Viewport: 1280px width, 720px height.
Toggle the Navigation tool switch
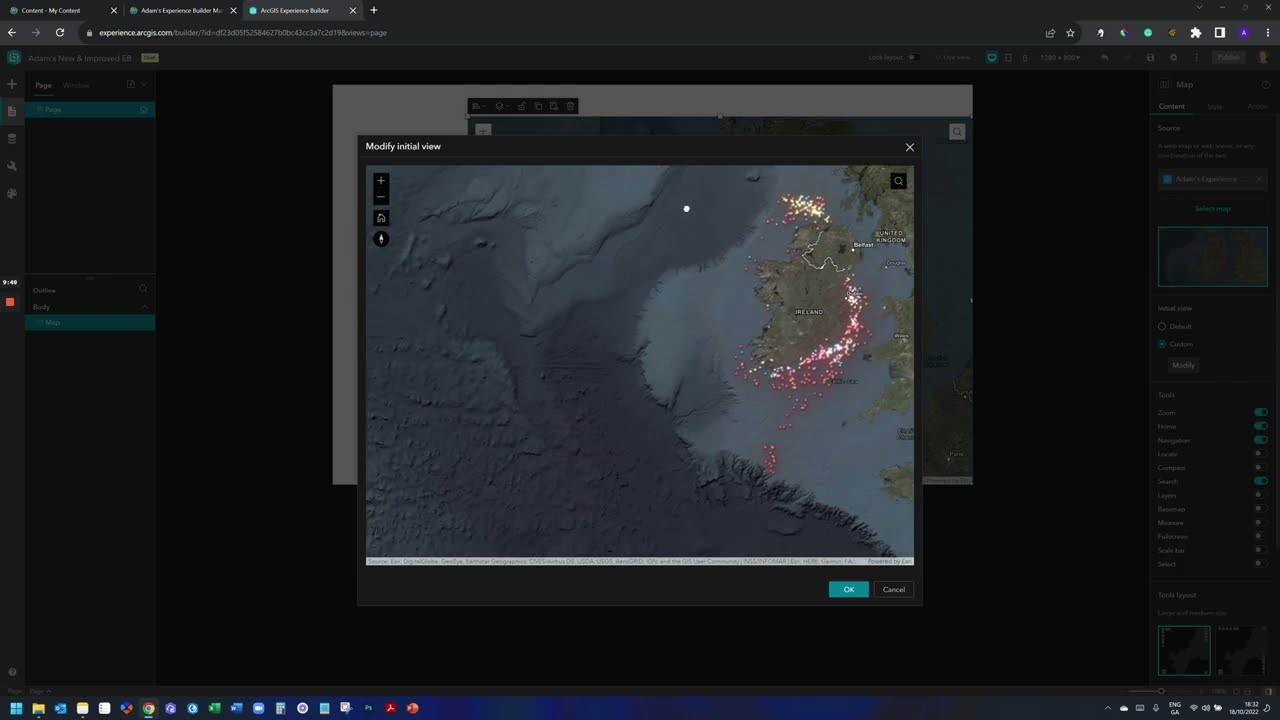coord(1261,440)
